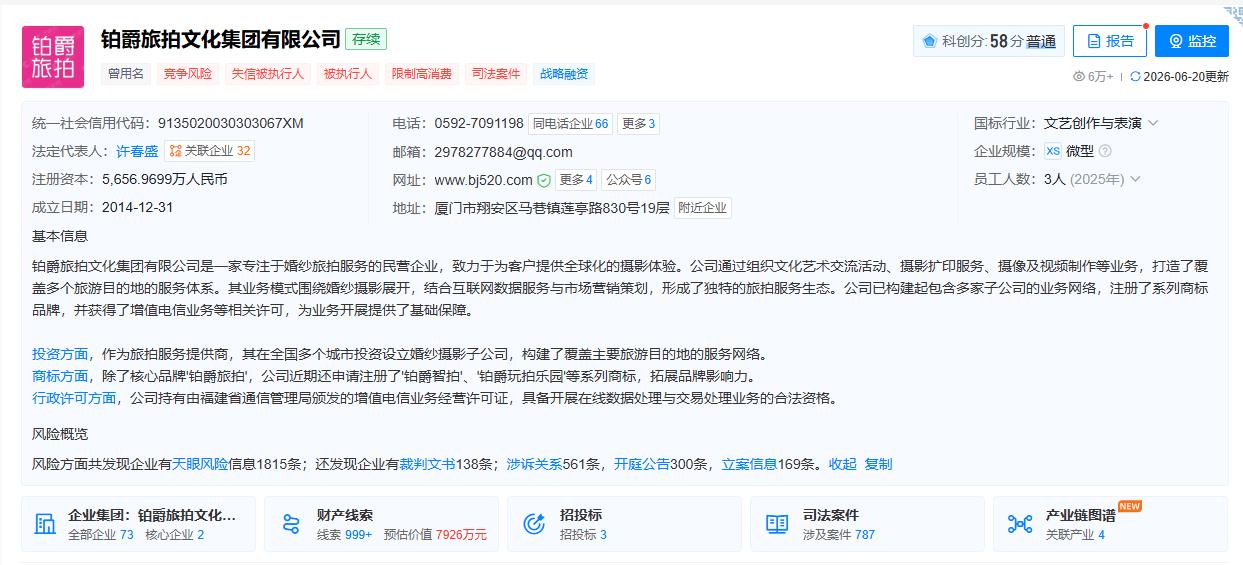1243x565 pixels.
Task: Click 同电话企业 66 badge
Action: pos(570,124)
